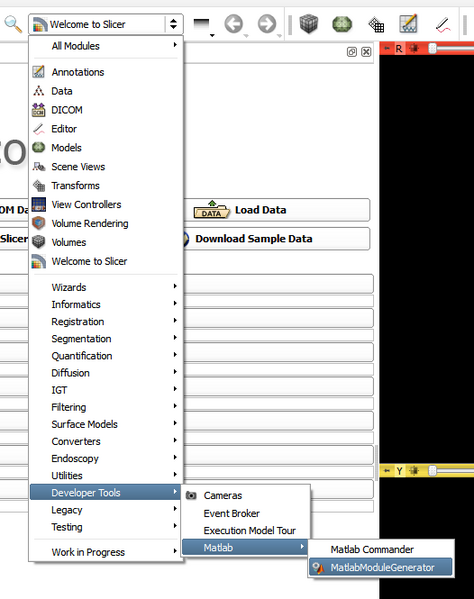Open the Execution Model Tour module

coord(246,531)
